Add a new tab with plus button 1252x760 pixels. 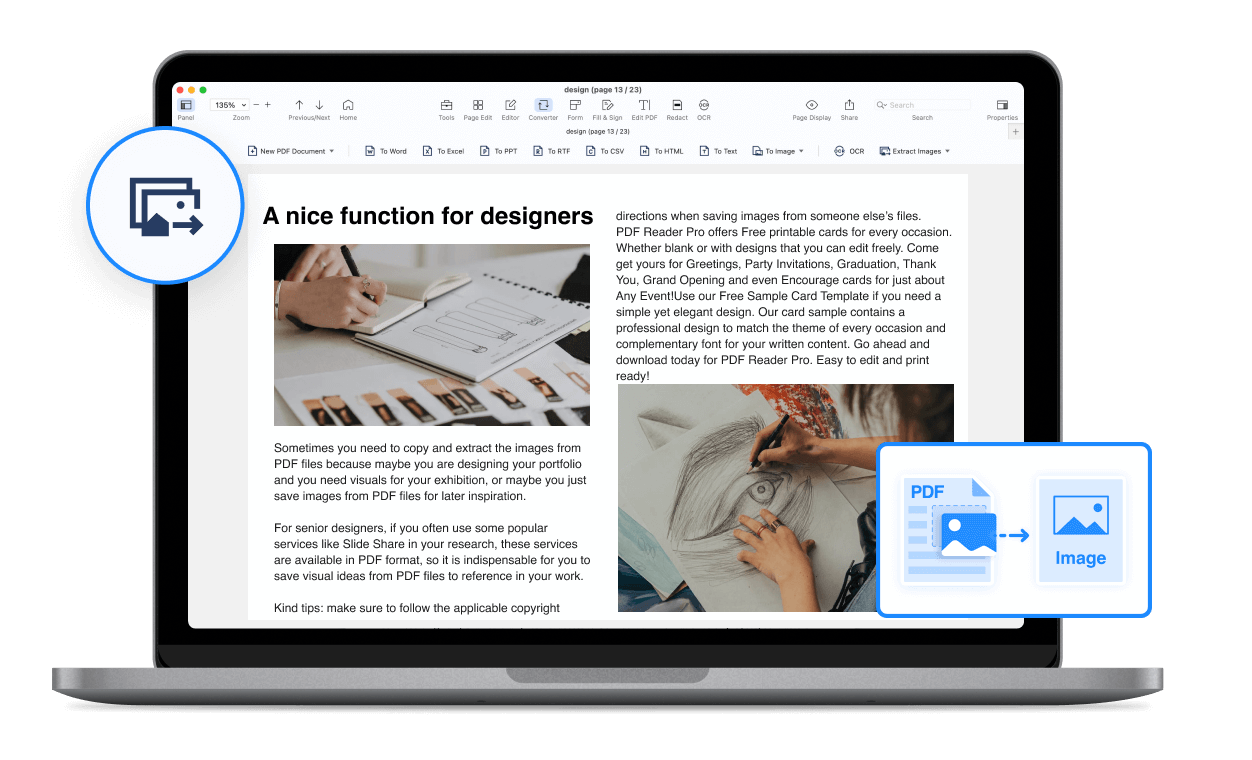(x=1016, y=132)
